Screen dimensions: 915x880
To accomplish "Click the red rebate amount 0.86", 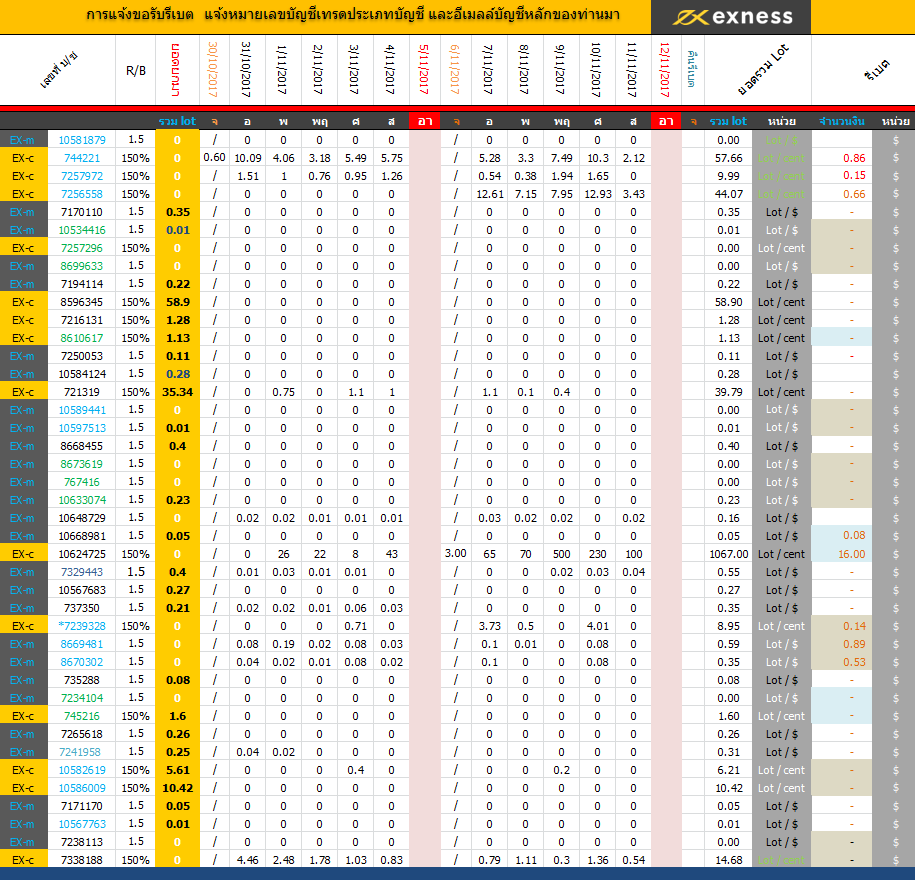I will 854,158.
